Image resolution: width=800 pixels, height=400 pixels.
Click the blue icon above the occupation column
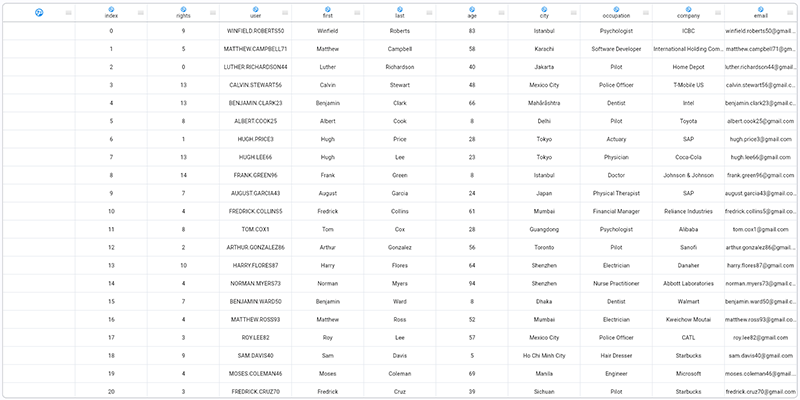pyautogui.click(x=616, y=9)
